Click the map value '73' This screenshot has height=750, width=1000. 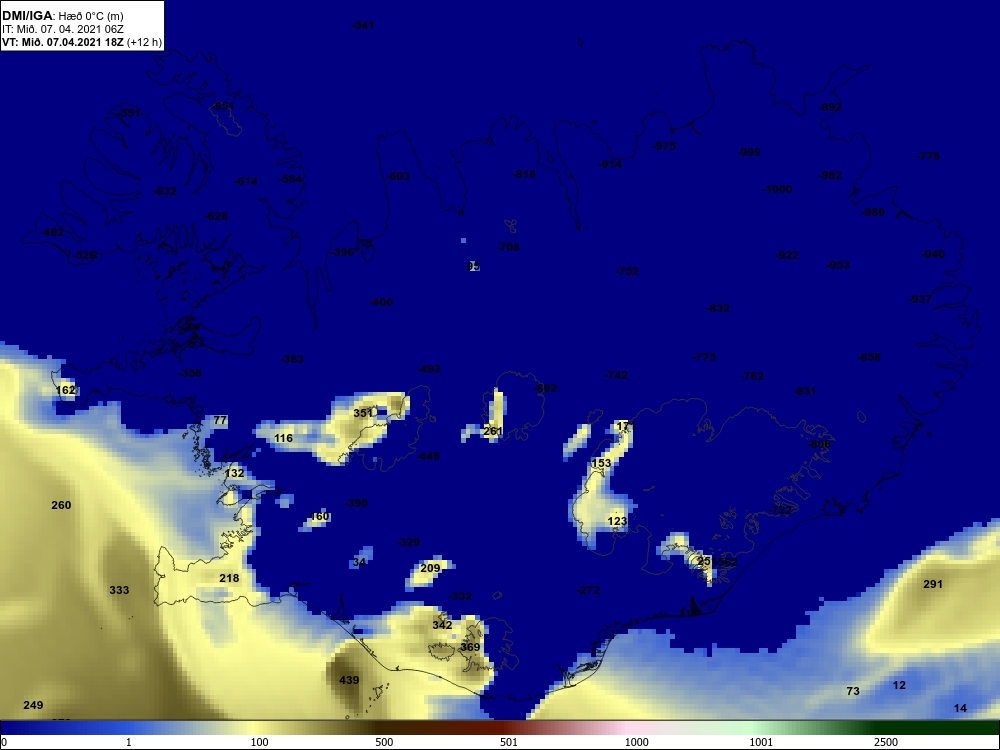pyautogui.click(x=853, y=691)
